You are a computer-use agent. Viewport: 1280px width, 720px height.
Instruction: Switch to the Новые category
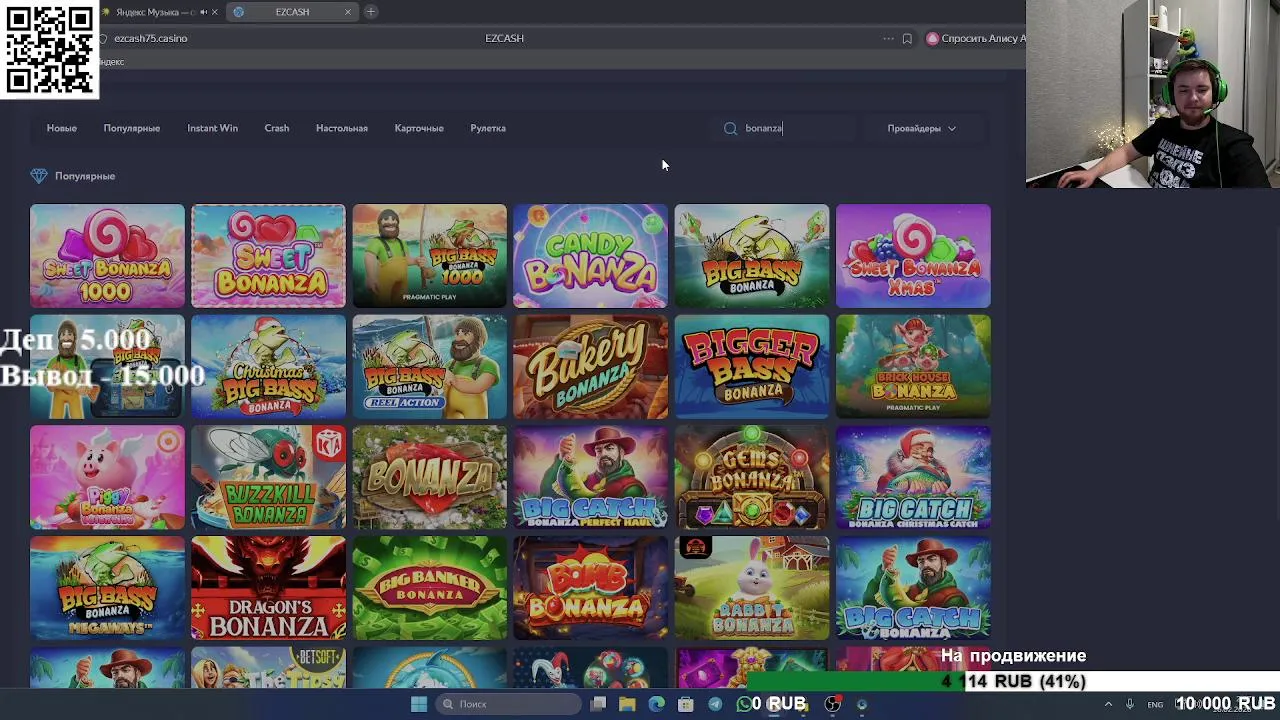coord(61,128)
